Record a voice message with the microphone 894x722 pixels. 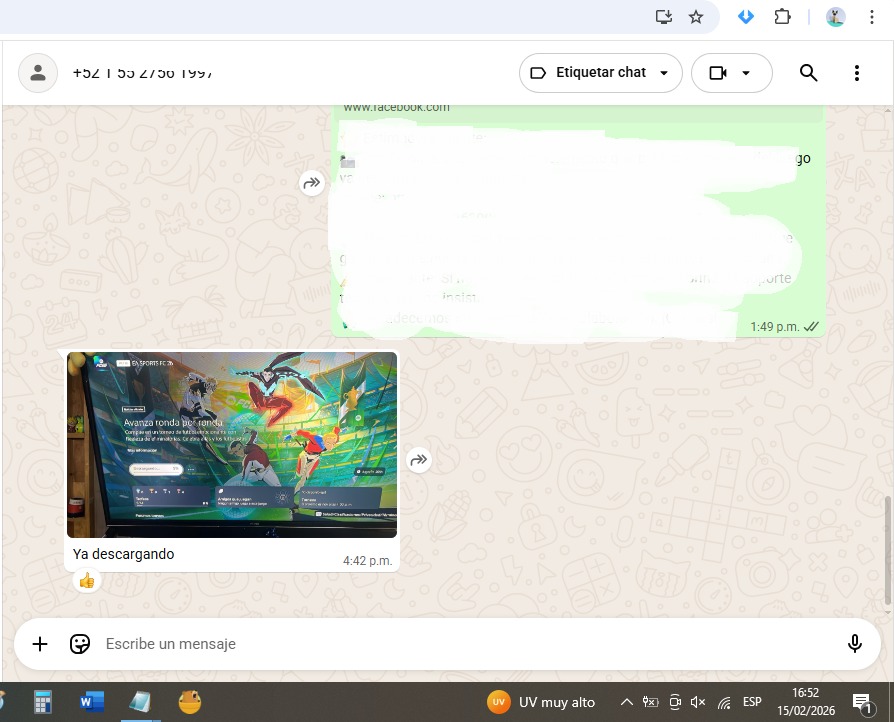point(855,644)
